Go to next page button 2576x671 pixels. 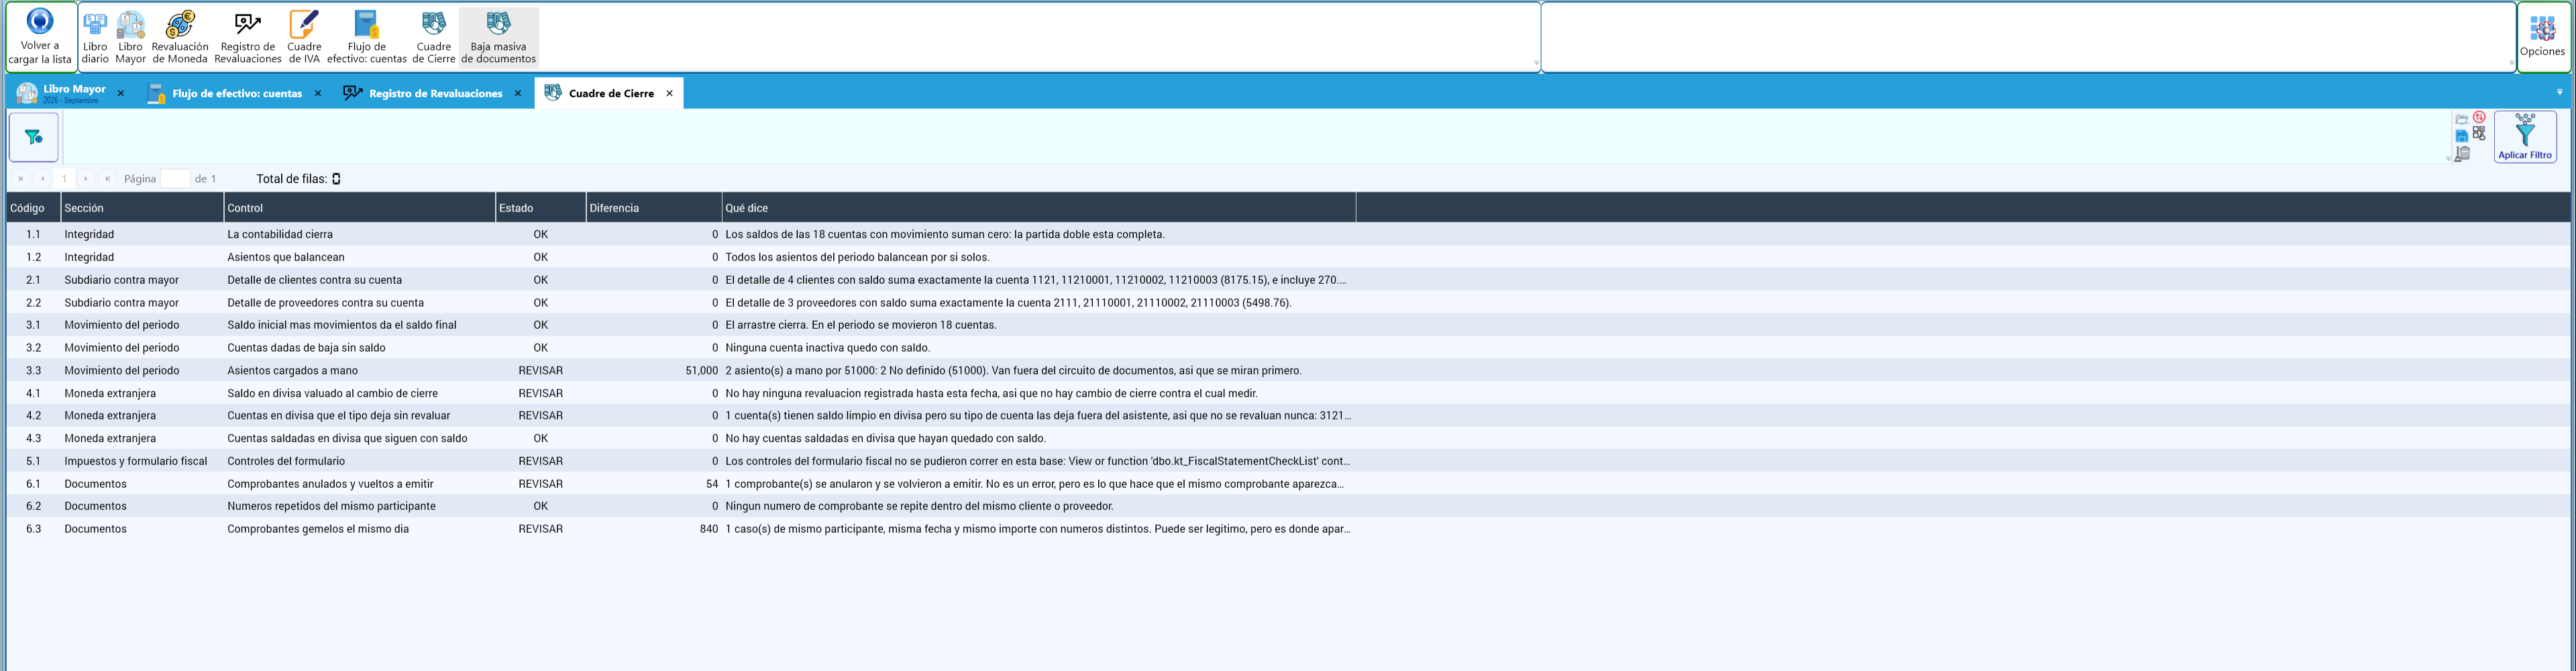point(86,179)
